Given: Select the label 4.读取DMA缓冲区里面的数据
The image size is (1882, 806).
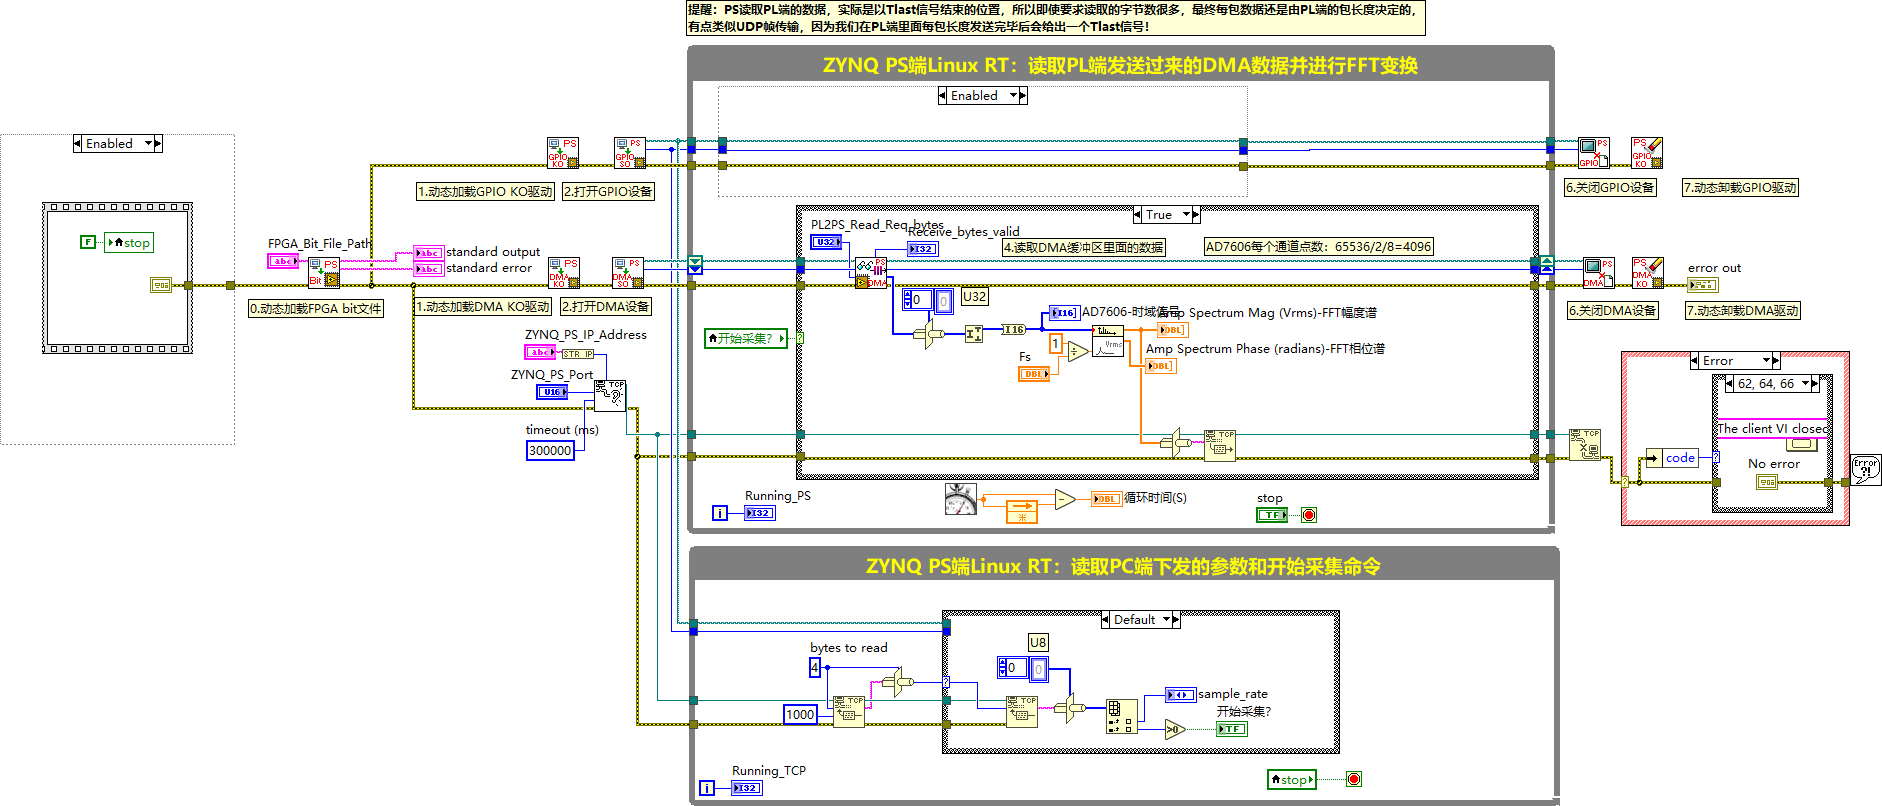Looking at the screenshot, I should (x=1084, y=247).
